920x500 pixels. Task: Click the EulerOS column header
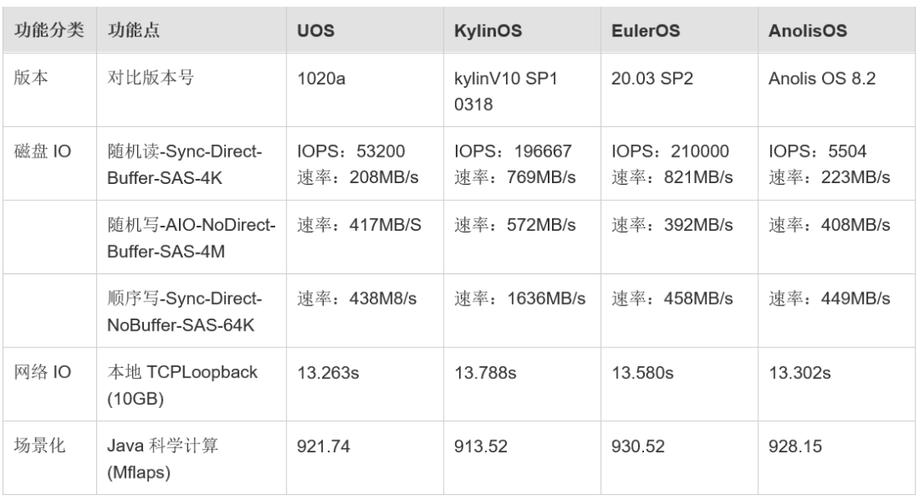pos(679,30)
